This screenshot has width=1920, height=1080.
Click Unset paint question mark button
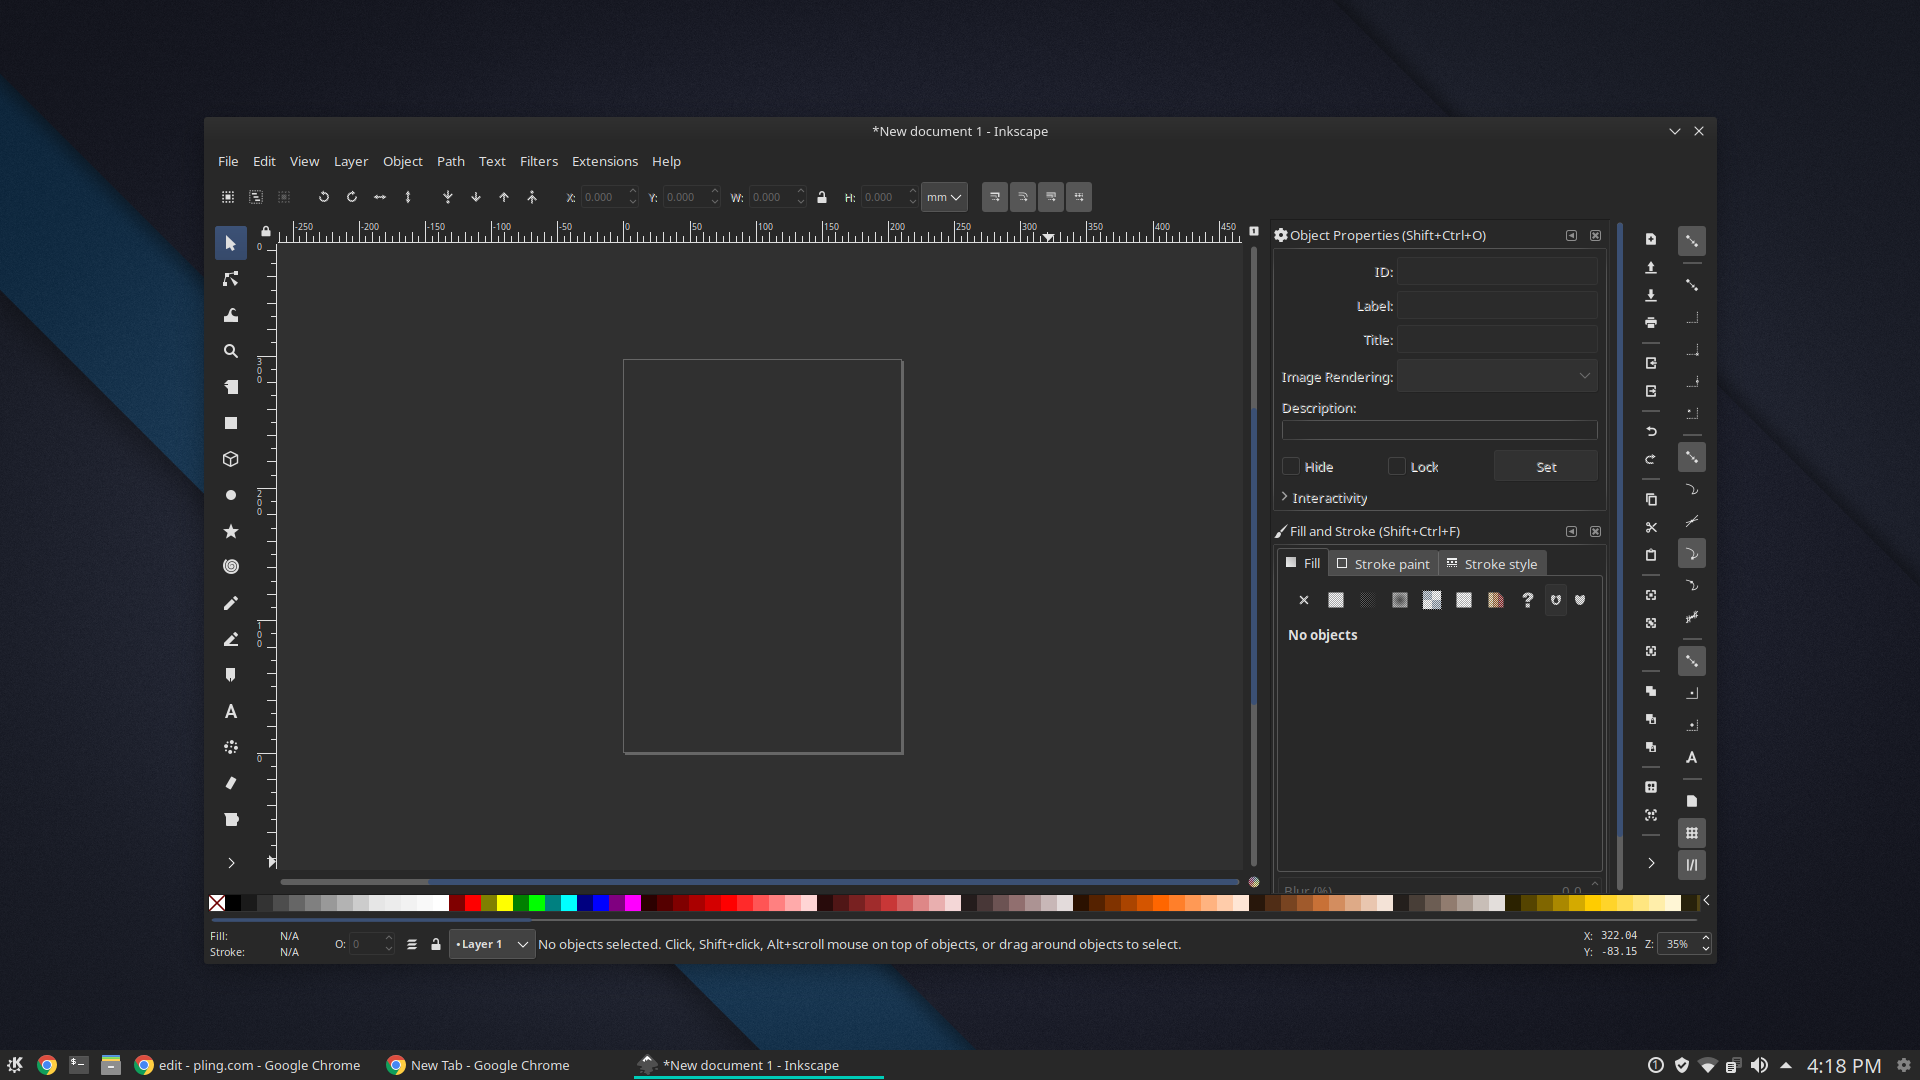pos(1528,600)
